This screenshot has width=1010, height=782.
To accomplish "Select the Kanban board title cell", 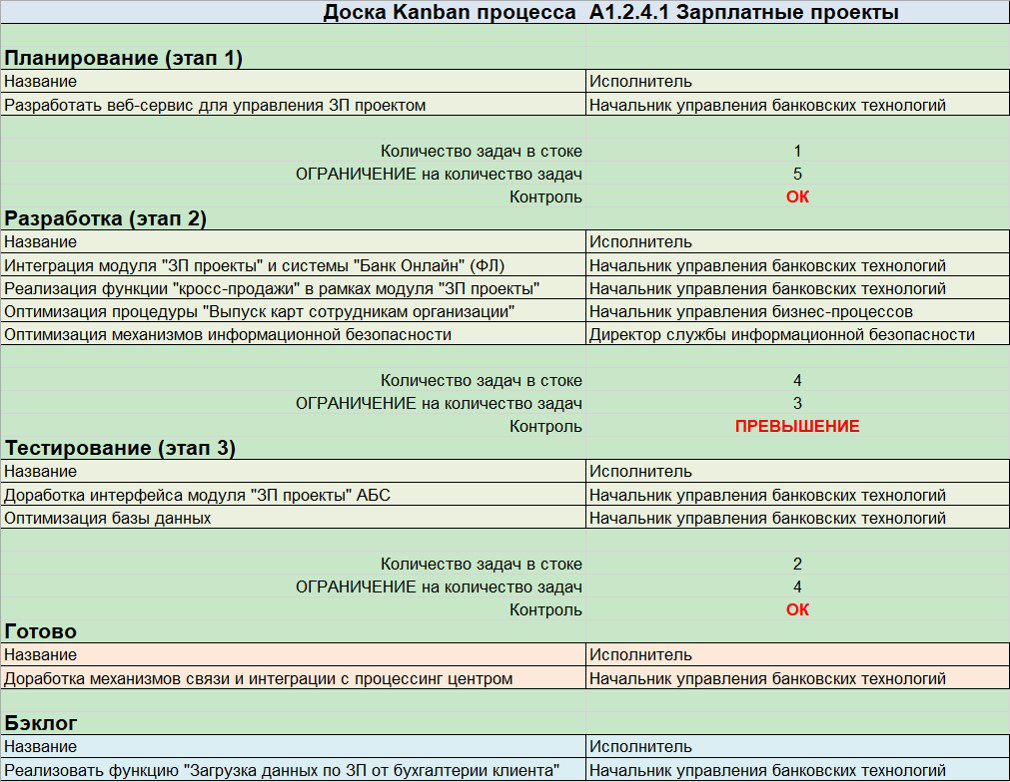I will [611, 12].
